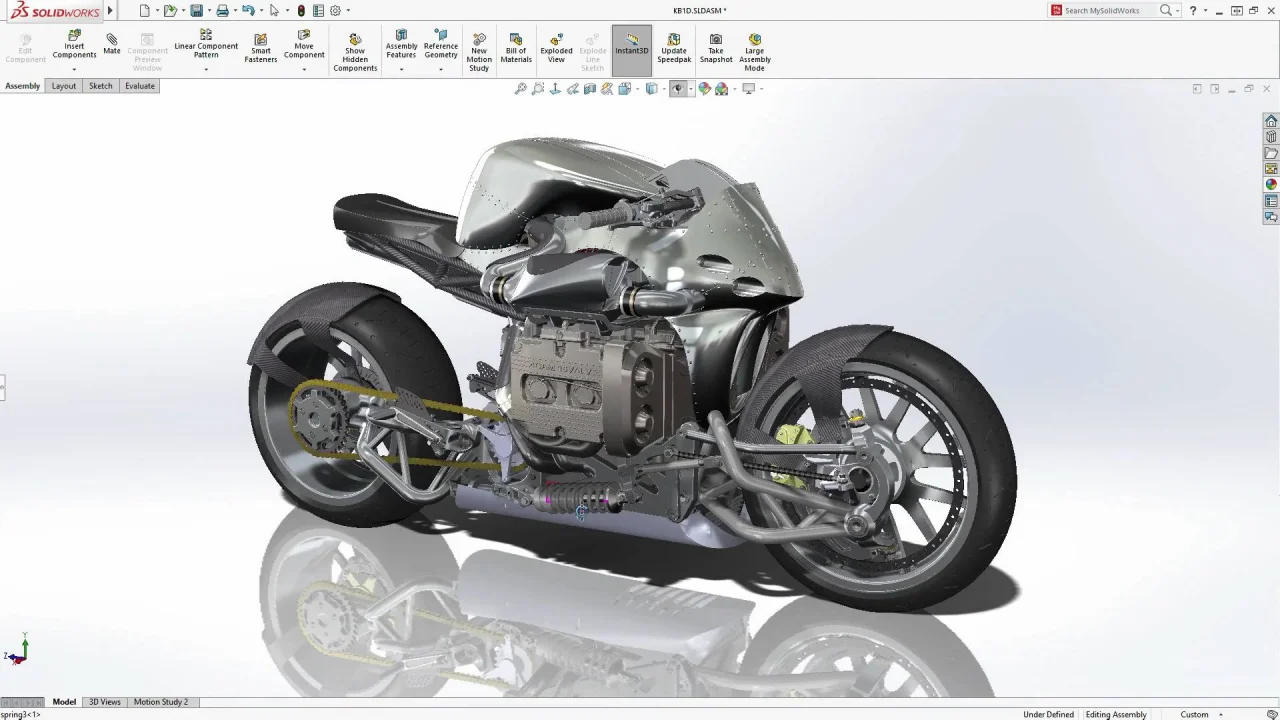Start a New Motion Study

pos(479,50)
